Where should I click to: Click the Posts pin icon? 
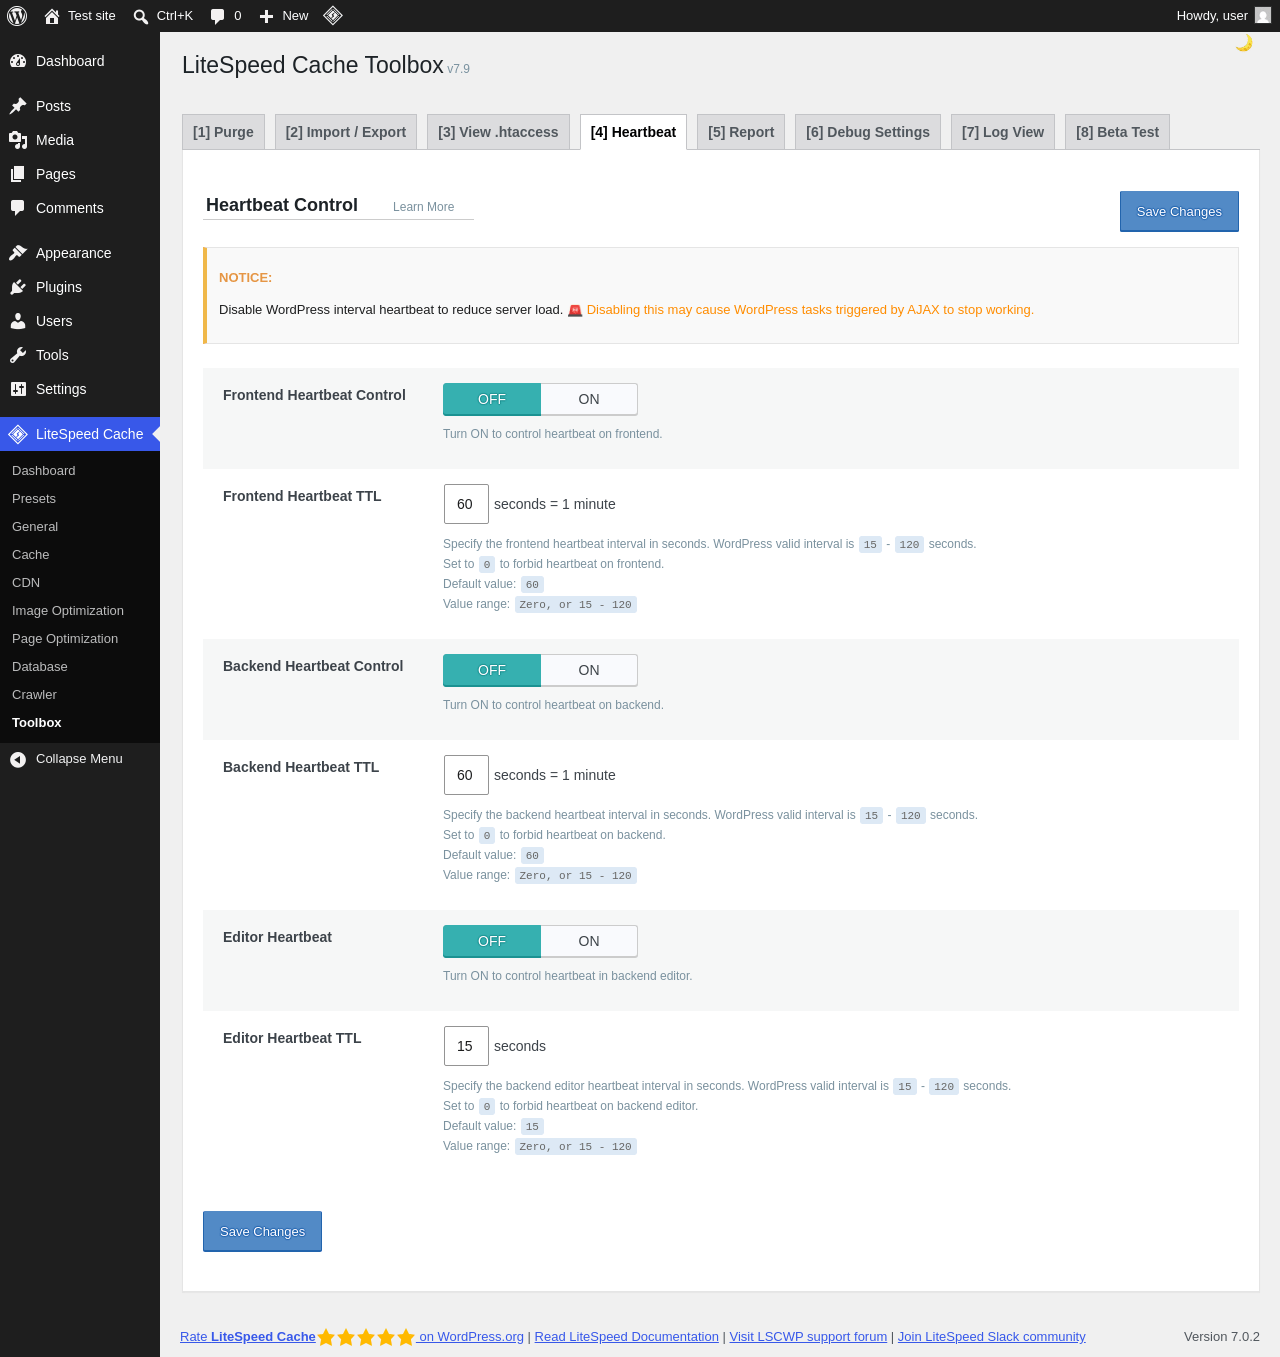coord(18,106)
